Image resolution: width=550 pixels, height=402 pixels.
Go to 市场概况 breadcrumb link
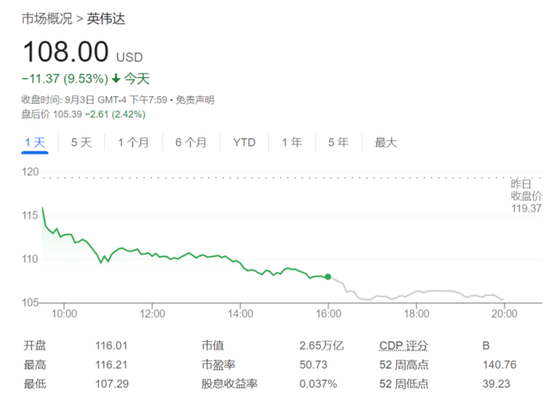[47, 19]
